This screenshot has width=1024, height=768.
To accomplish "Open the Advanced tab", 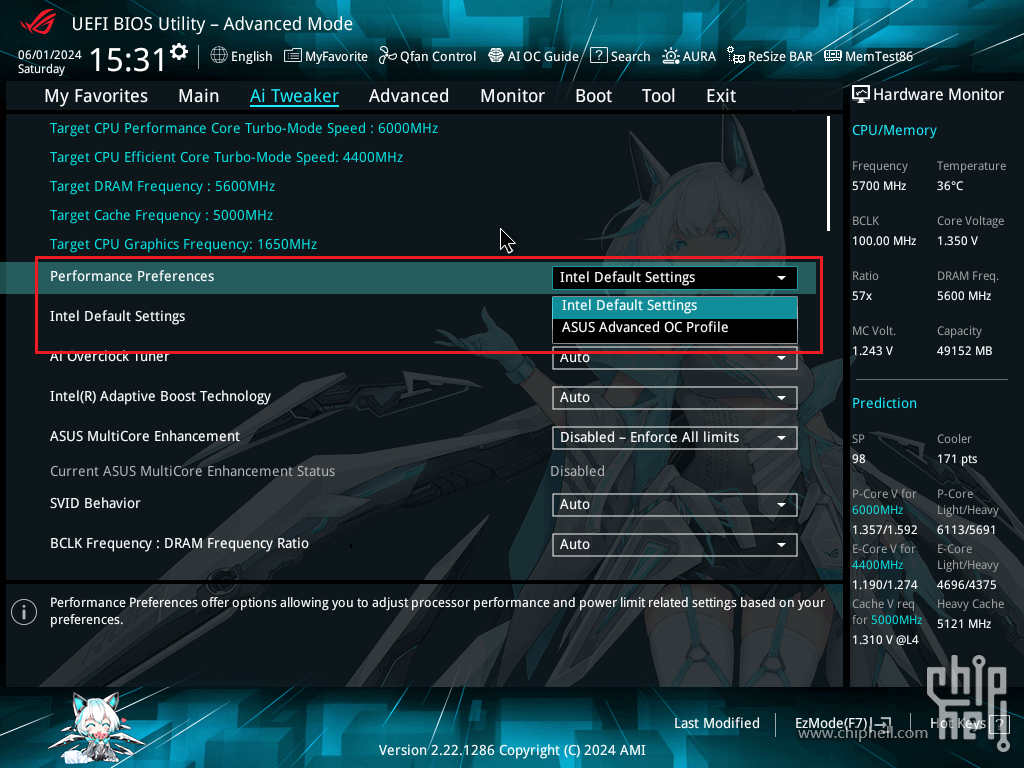I will 409,96.
